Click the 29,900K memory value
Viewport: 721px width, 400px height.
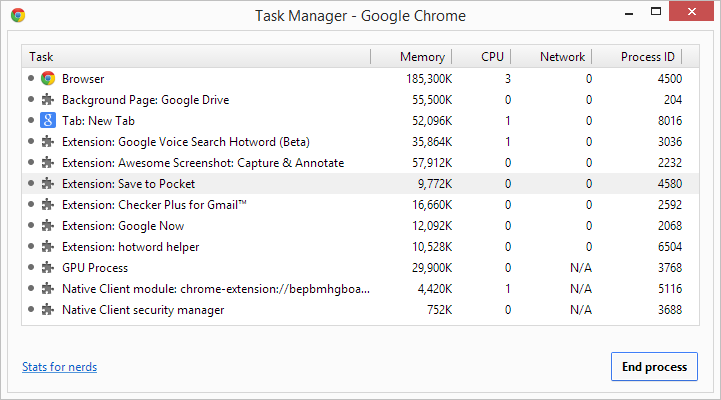coord(432,268)
